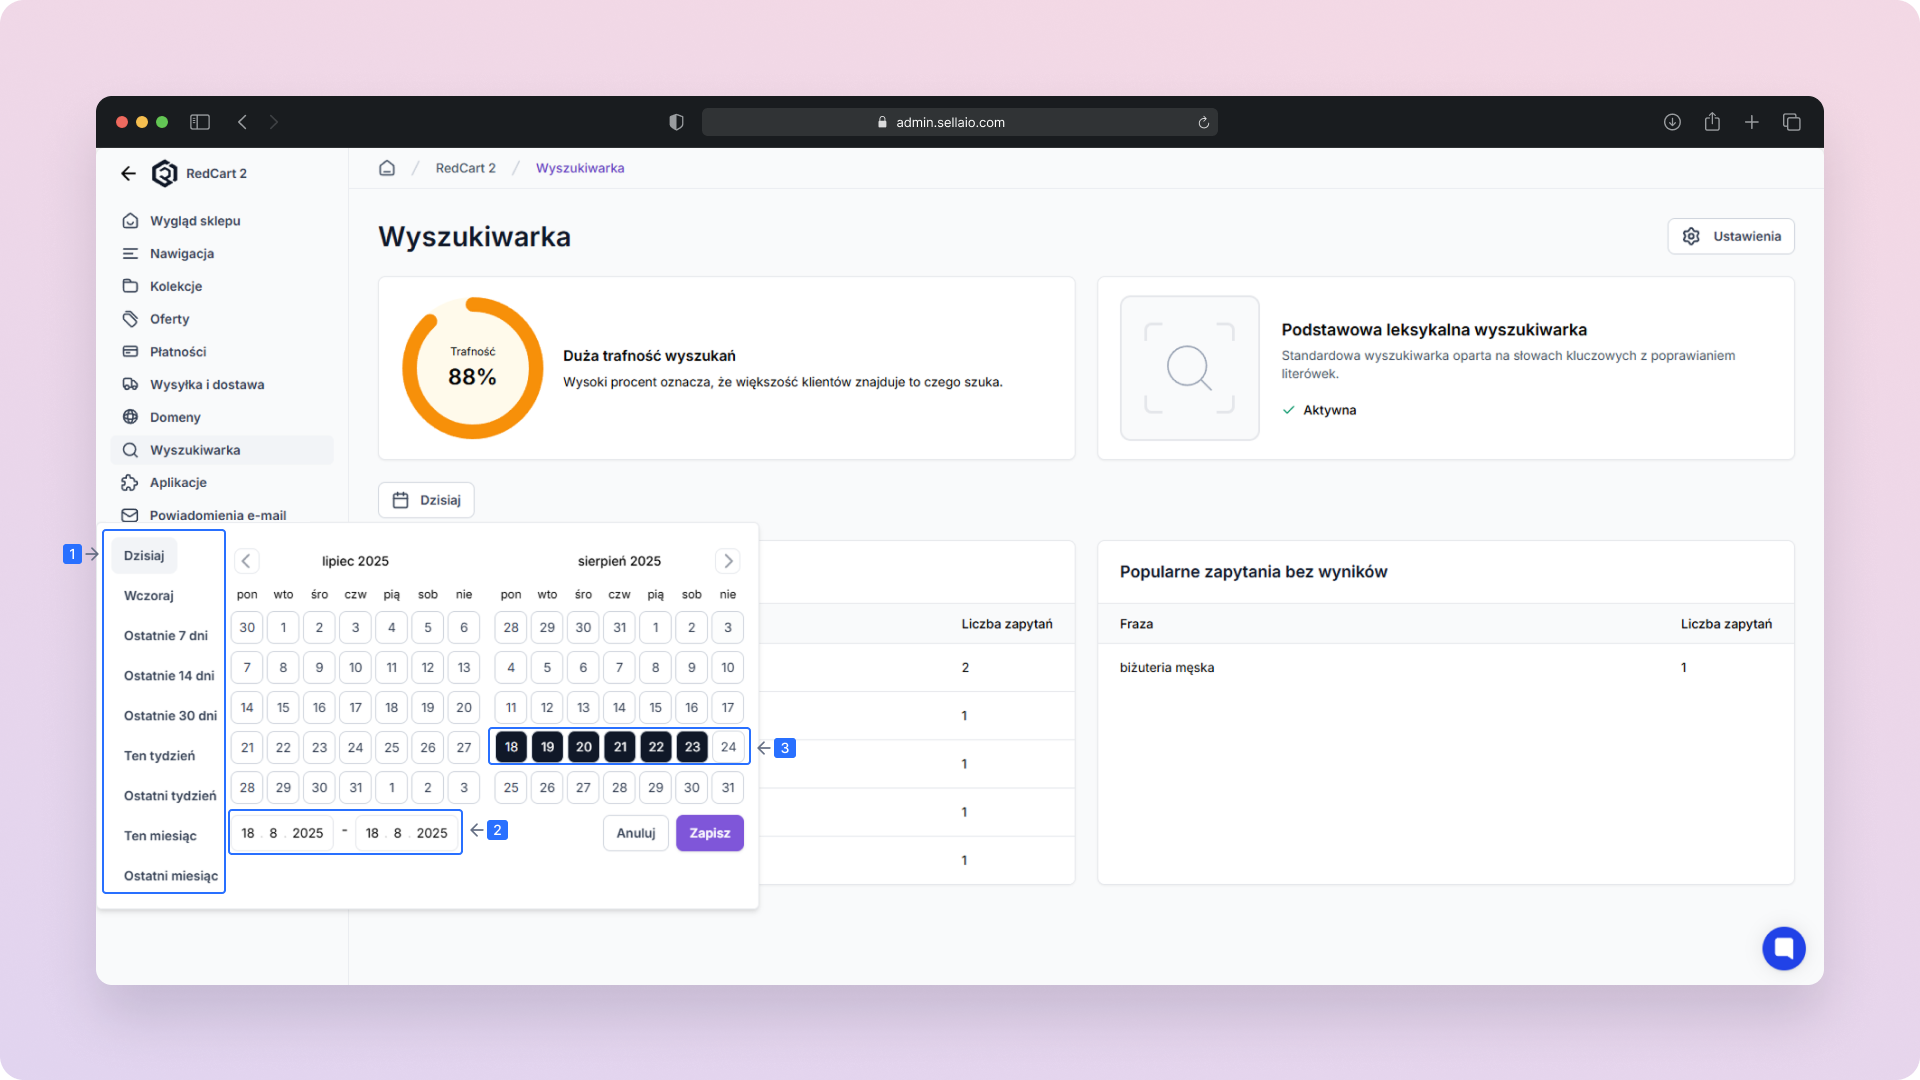The height and width of the screenshot is (1080, 1920).
Task: Pick the Ten tydzień preset
Action: pyautogui.click(x=160, y=756)
